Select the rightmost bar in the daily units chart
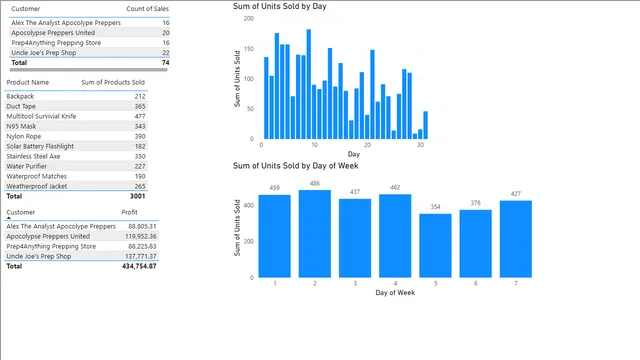This screenshot has width=640, height=360. (x=425, y=125)
